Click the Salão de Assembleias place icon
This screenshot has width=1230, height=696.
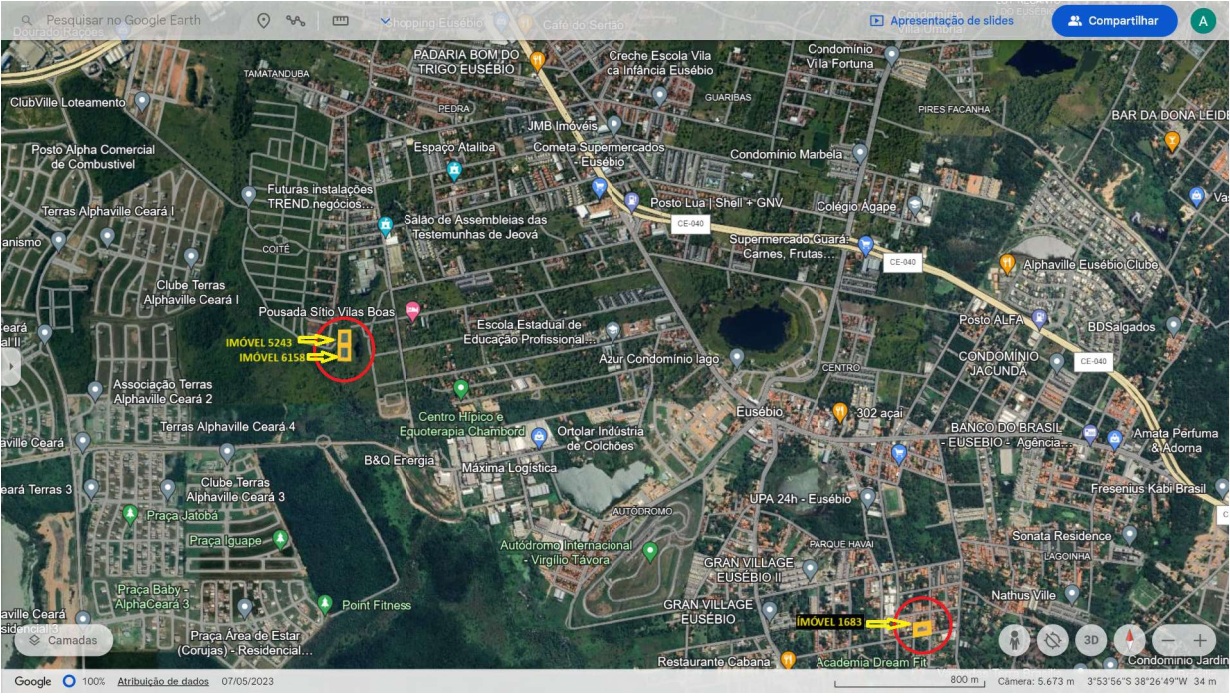pyautogui.click(x=386, y=227)
